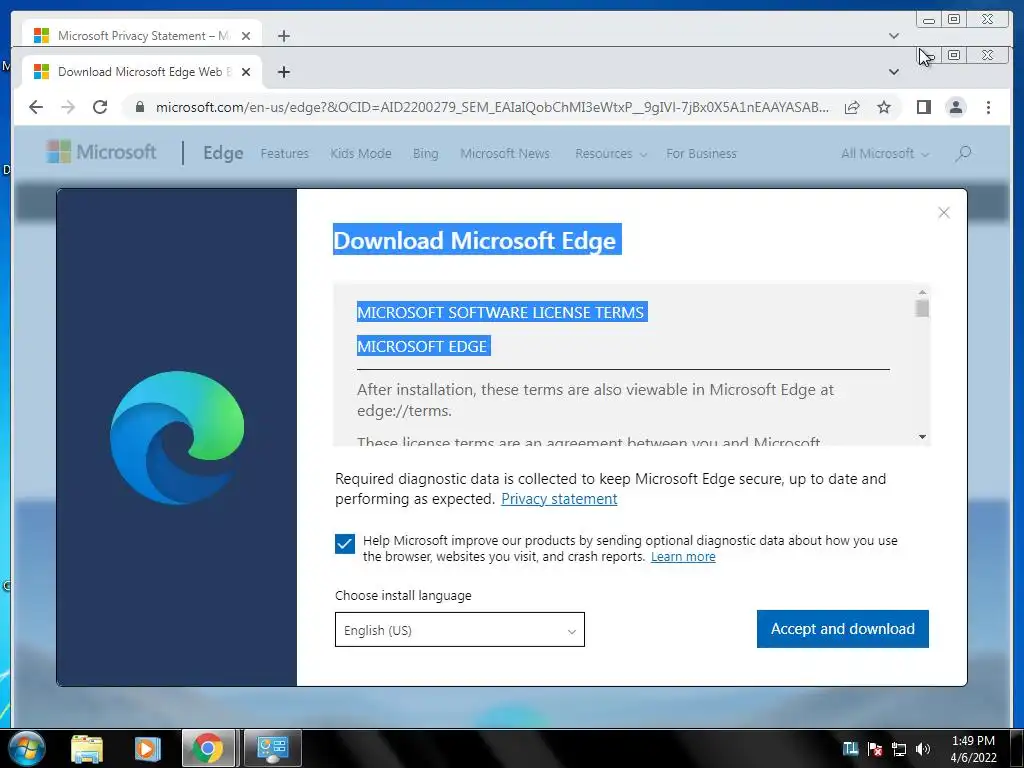Image resolution: width=1024 pixels, height=768 pixels.
Task: Switch to the Microsoft Privacy Statement tab
Action: click(144, 36)
